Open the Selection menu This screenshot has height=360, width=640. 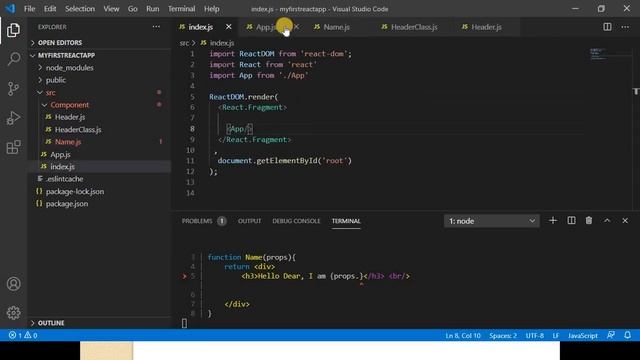pyautogui.click(x=80, y=9)
